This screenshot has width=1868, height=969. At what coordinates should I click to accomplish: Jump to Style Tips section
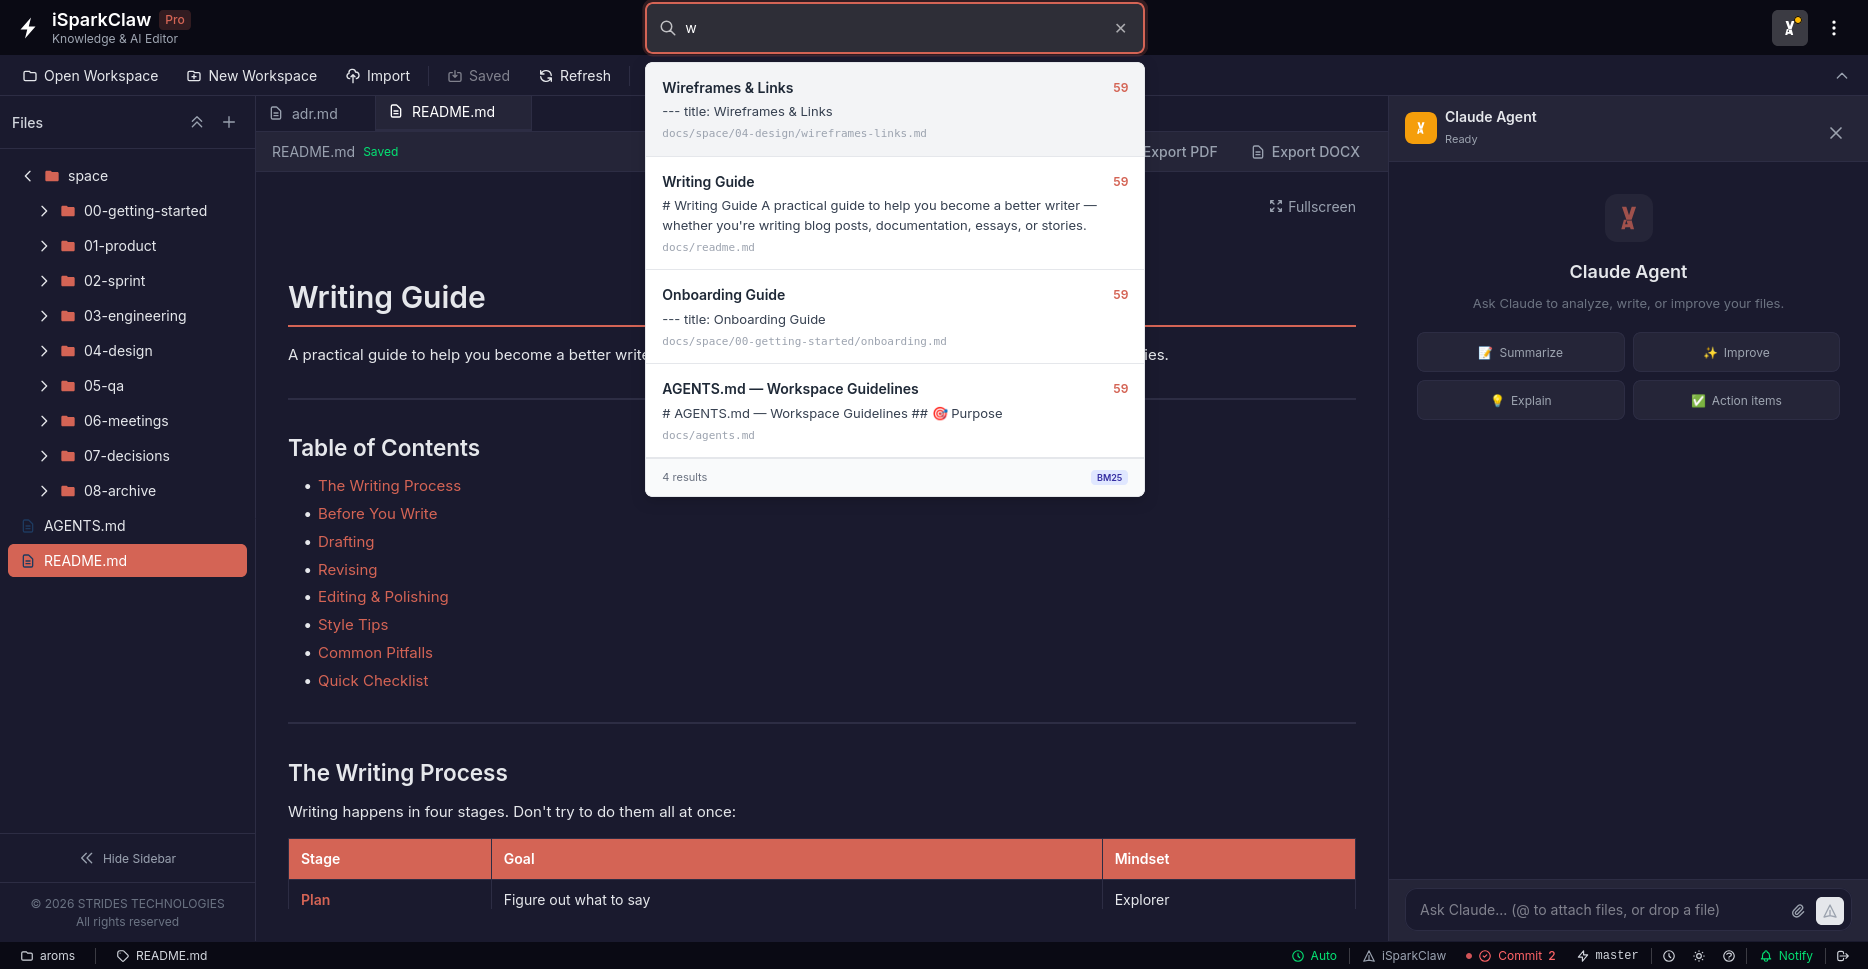353,625
